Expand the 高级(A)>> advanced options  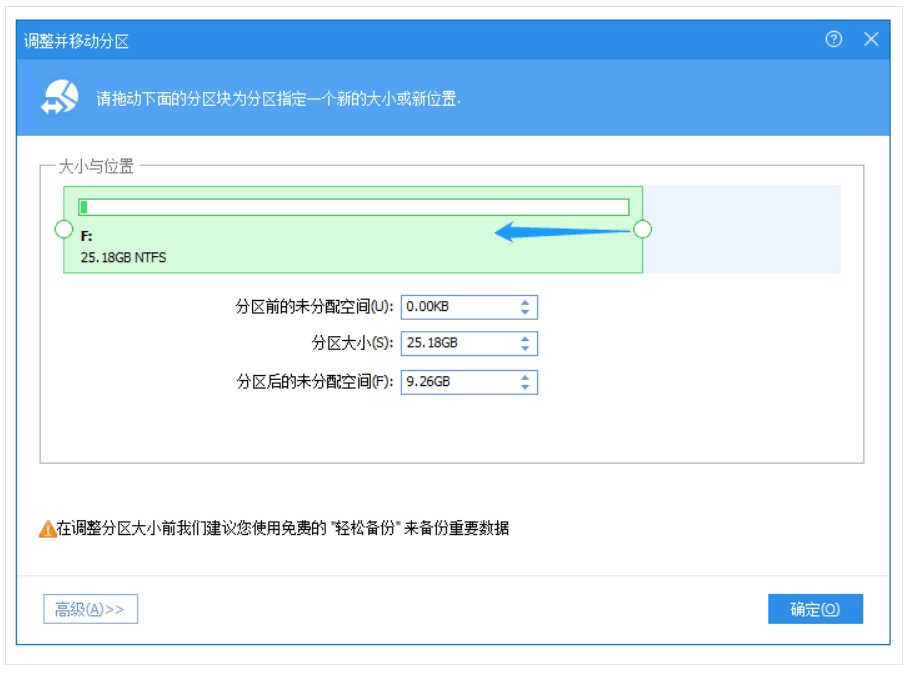pos(90,609)
